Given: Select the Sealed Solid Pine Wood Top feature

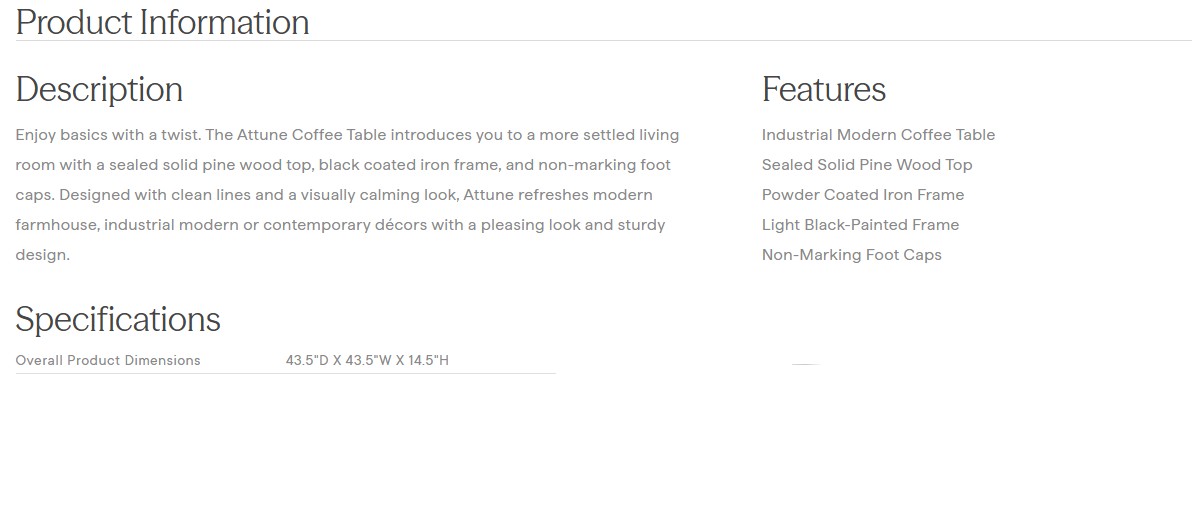Looking at the screenshot, I should pos(866,165).
